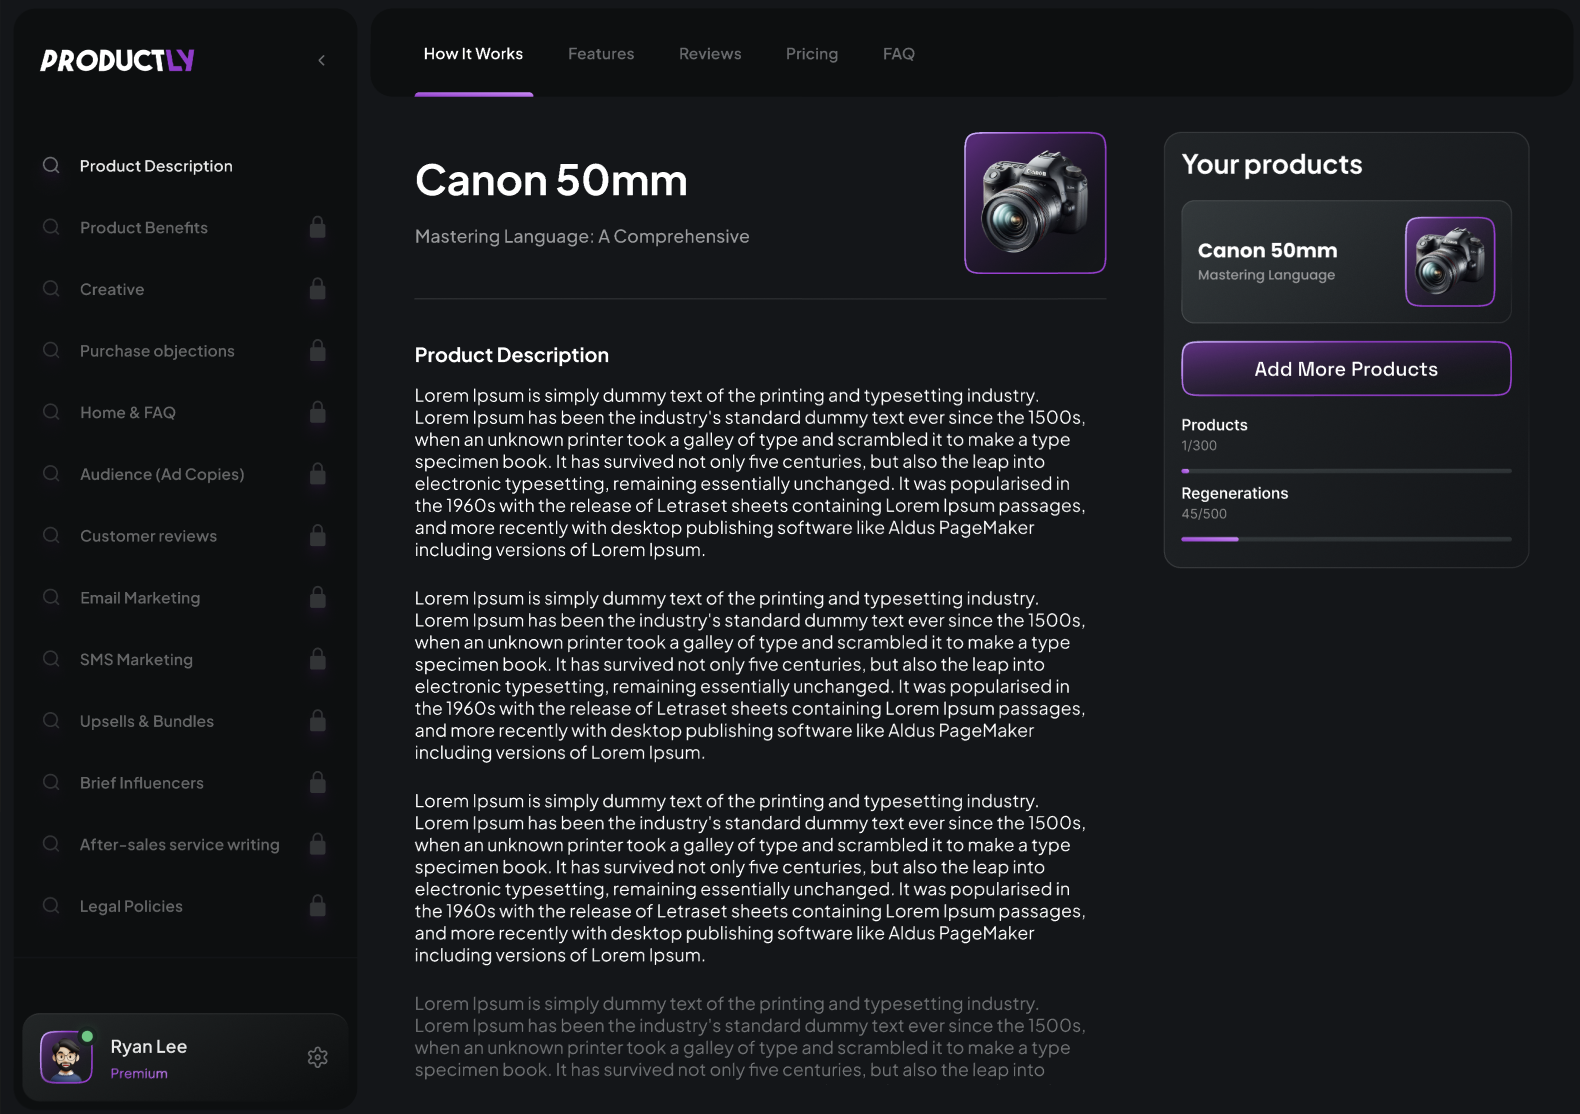
Task: Open settings with the gear icon
Action: 318,1057
